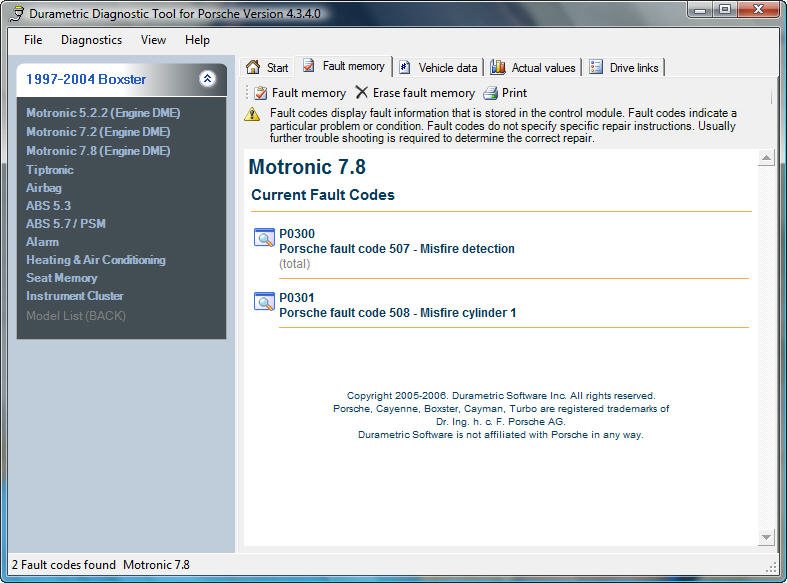
Task: Click the yellow warning triangle icon
Action: coord(252,114)
